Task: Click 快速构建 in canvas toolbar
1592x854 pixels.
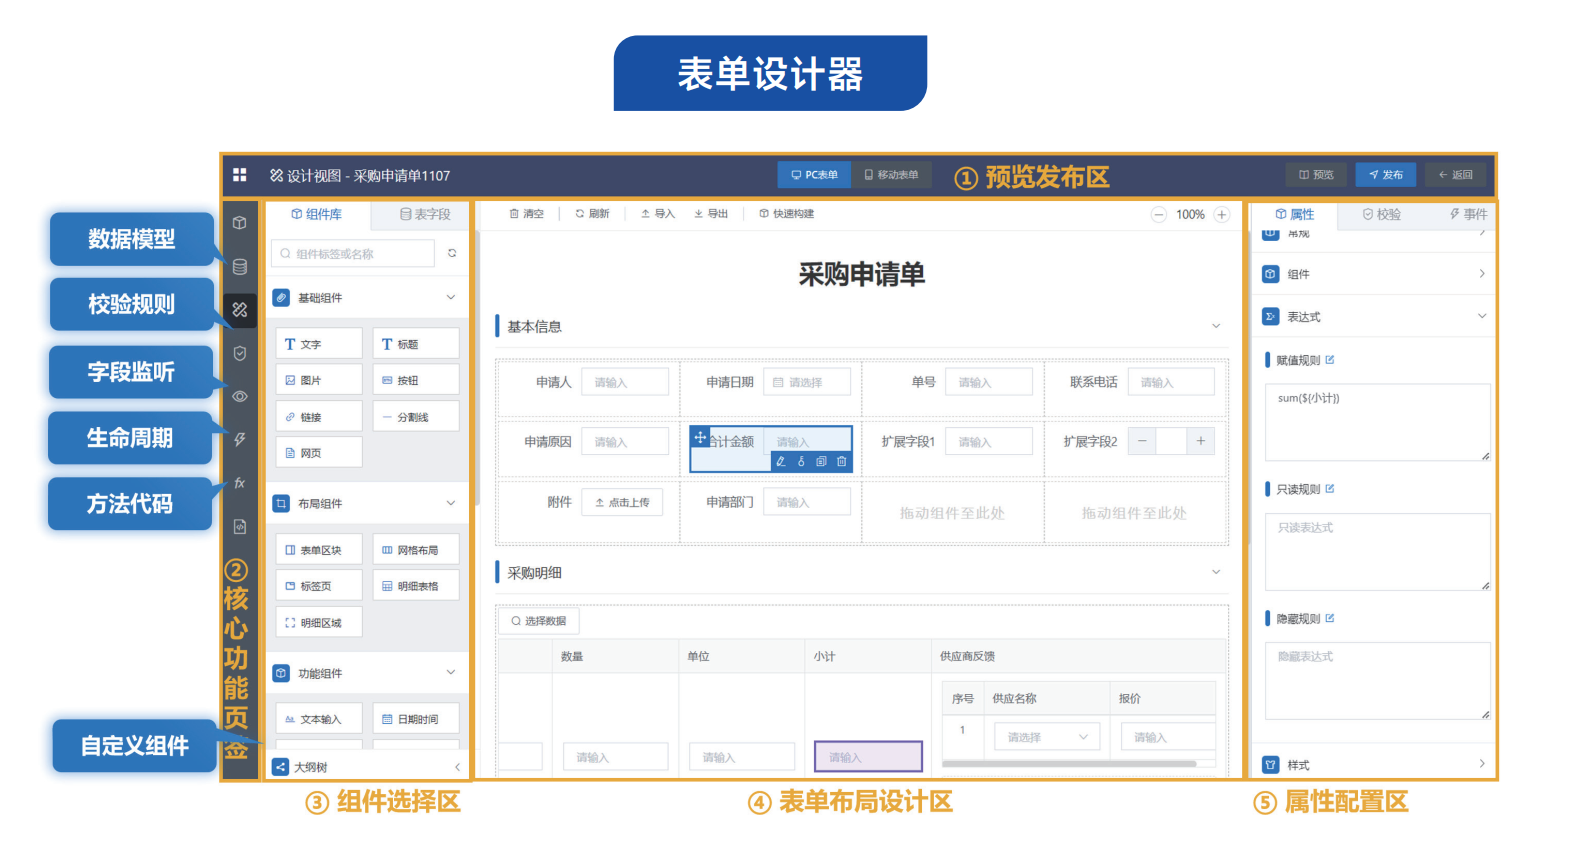Action: 787,214
